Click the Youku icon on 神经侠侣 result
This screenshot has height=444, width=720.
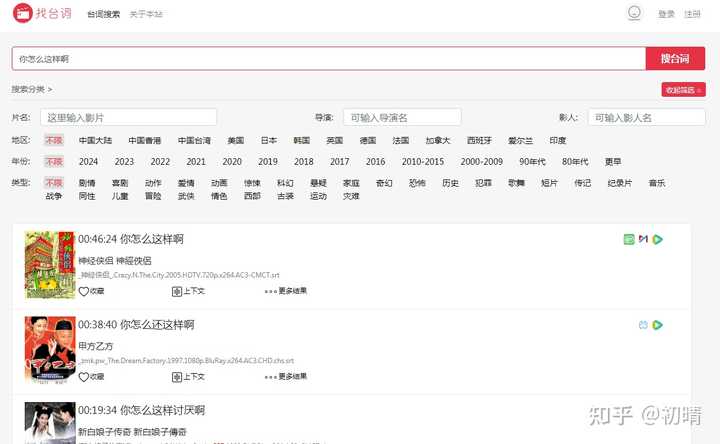coord(643,239)
